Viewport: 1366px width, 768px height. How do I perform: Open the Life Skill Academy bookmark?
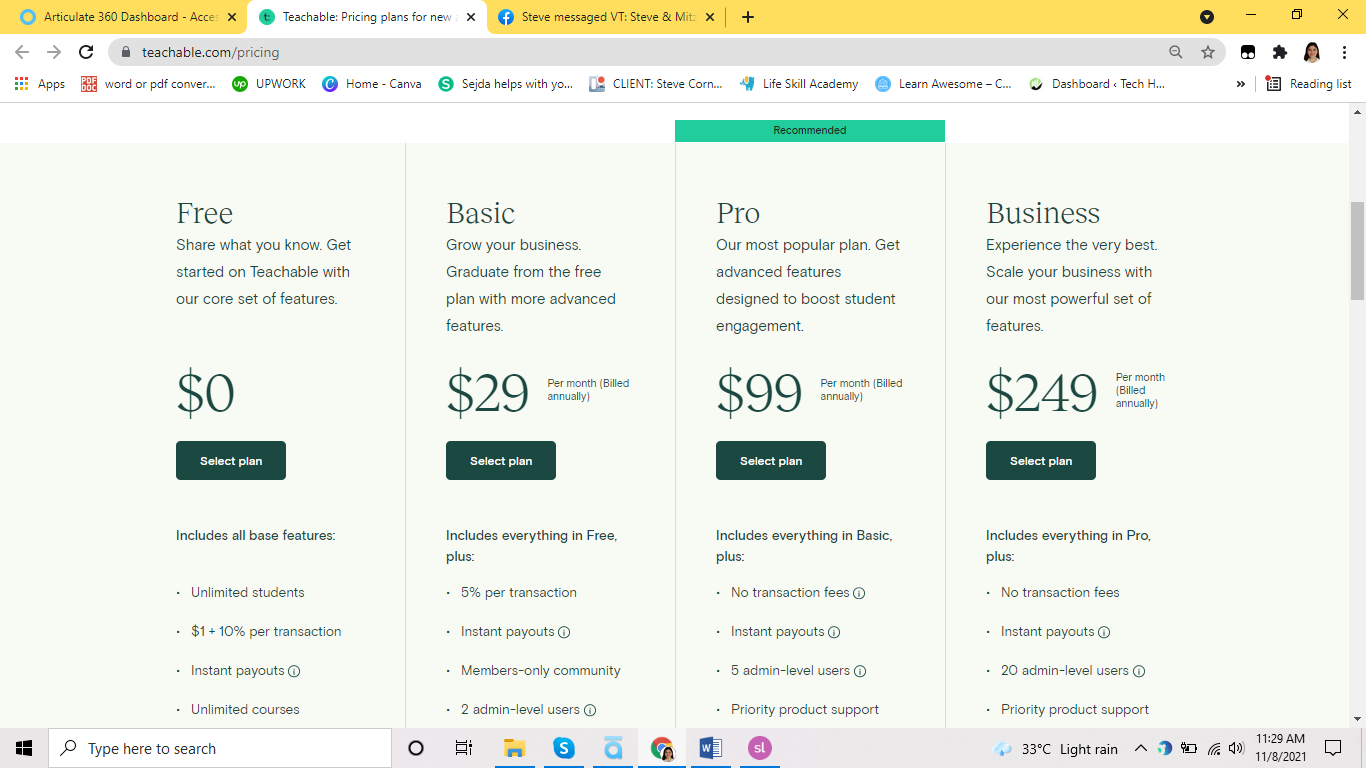pos(799,84)
